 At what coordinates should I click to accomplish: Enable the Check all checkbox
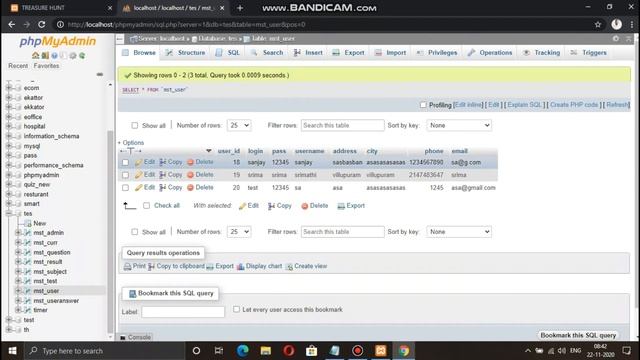tap(147, 206)
